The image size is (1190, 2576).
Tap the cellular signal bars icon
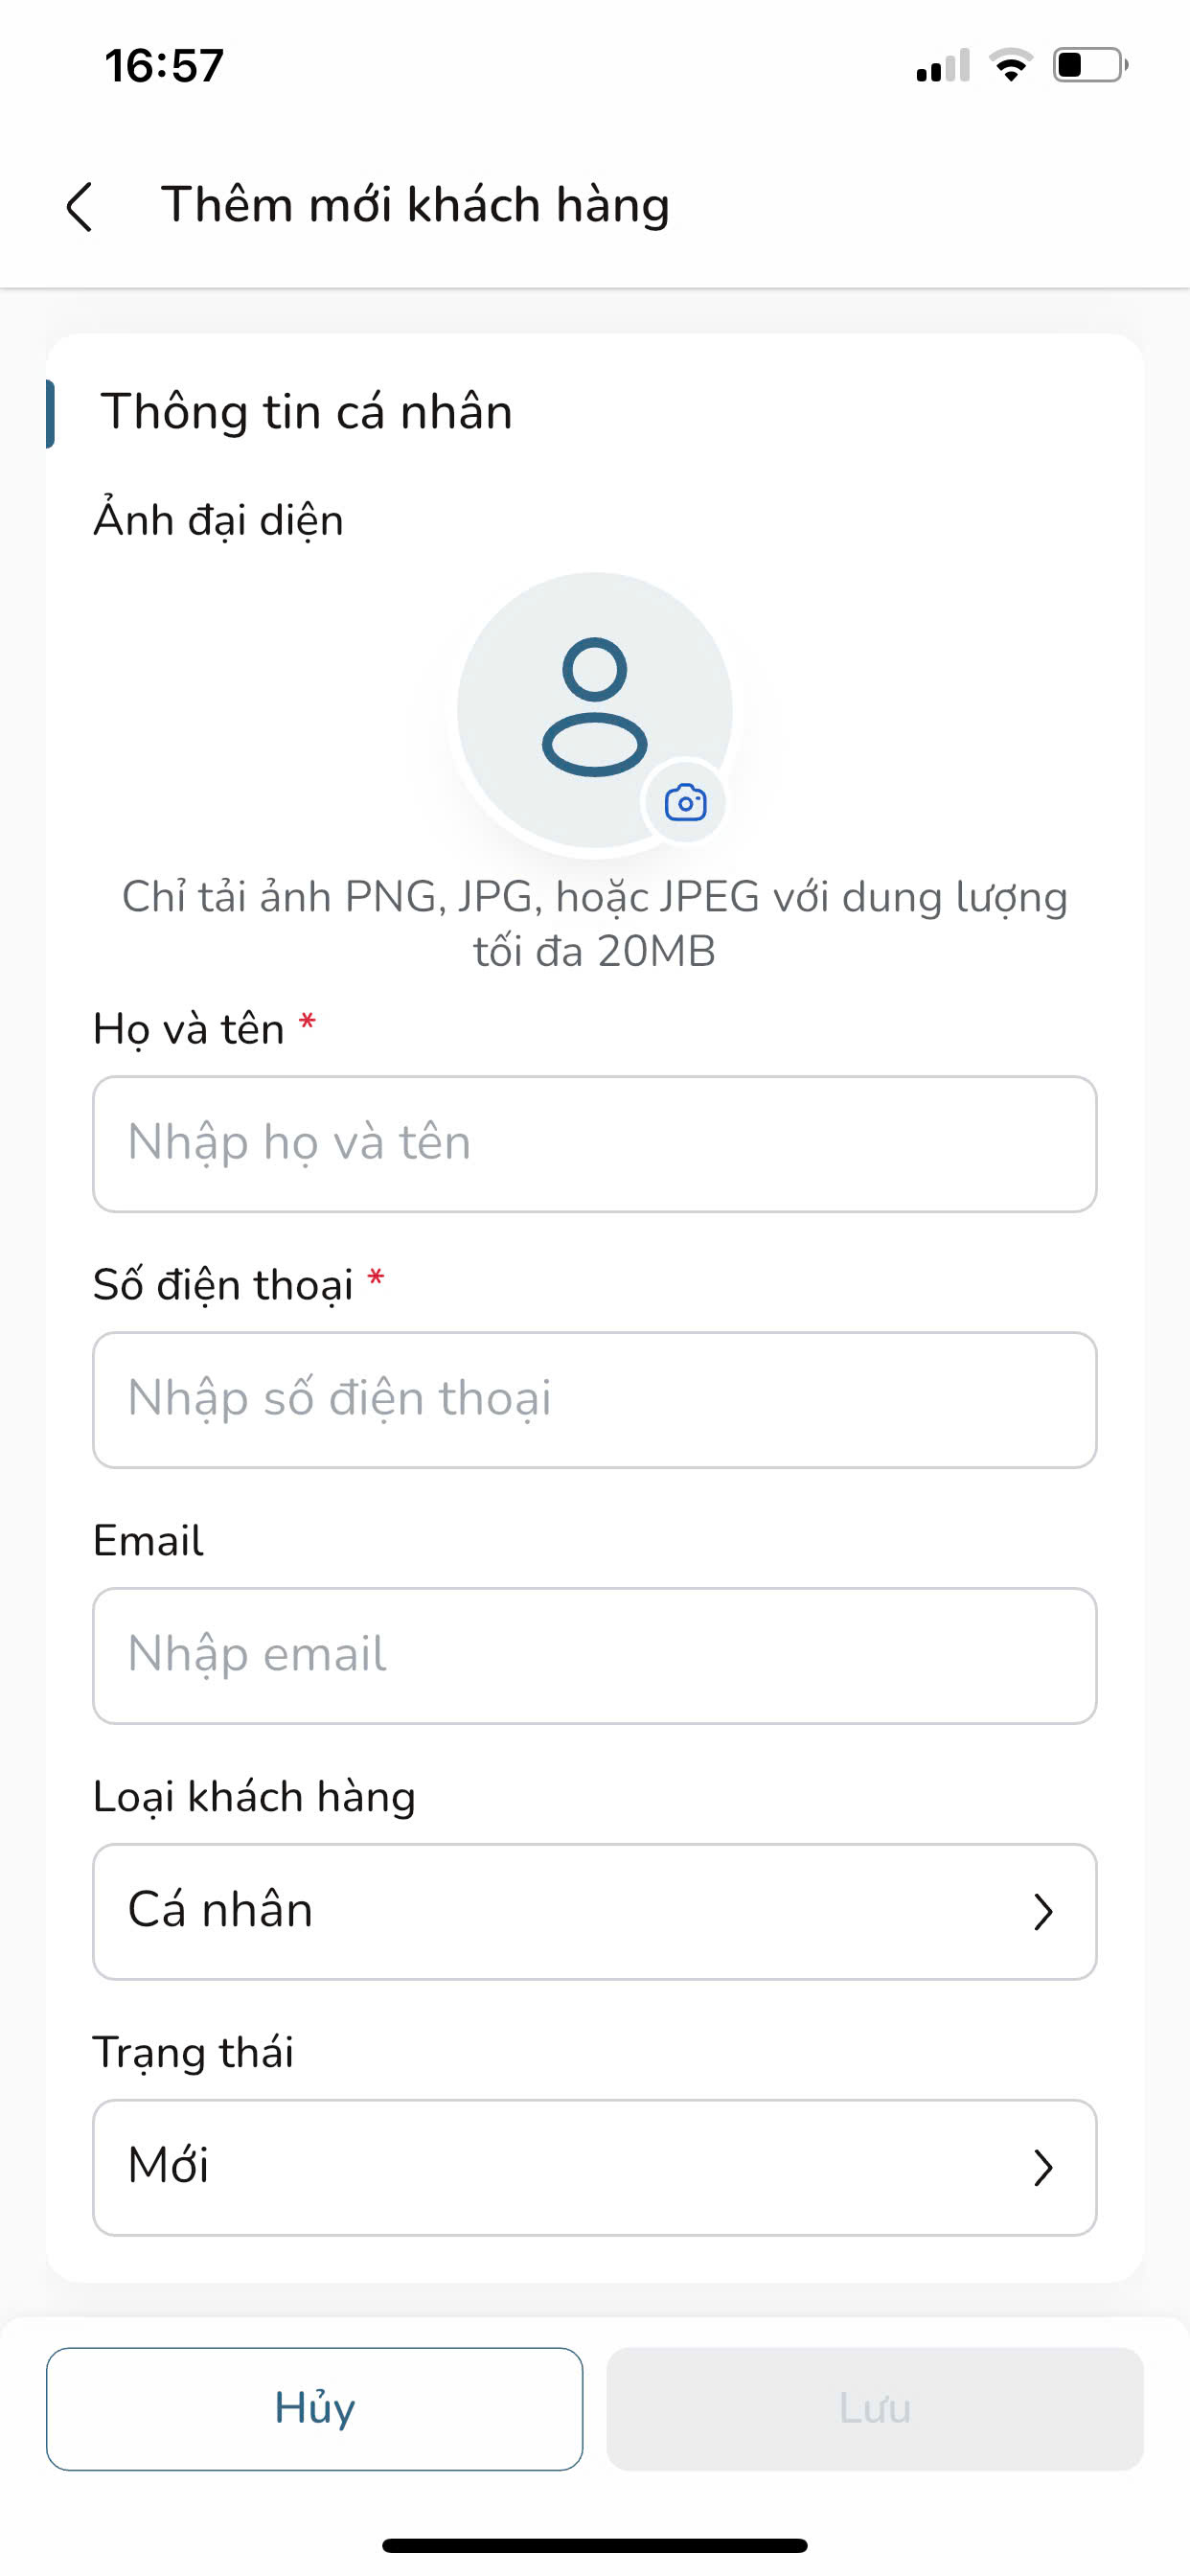pos(942,66)
